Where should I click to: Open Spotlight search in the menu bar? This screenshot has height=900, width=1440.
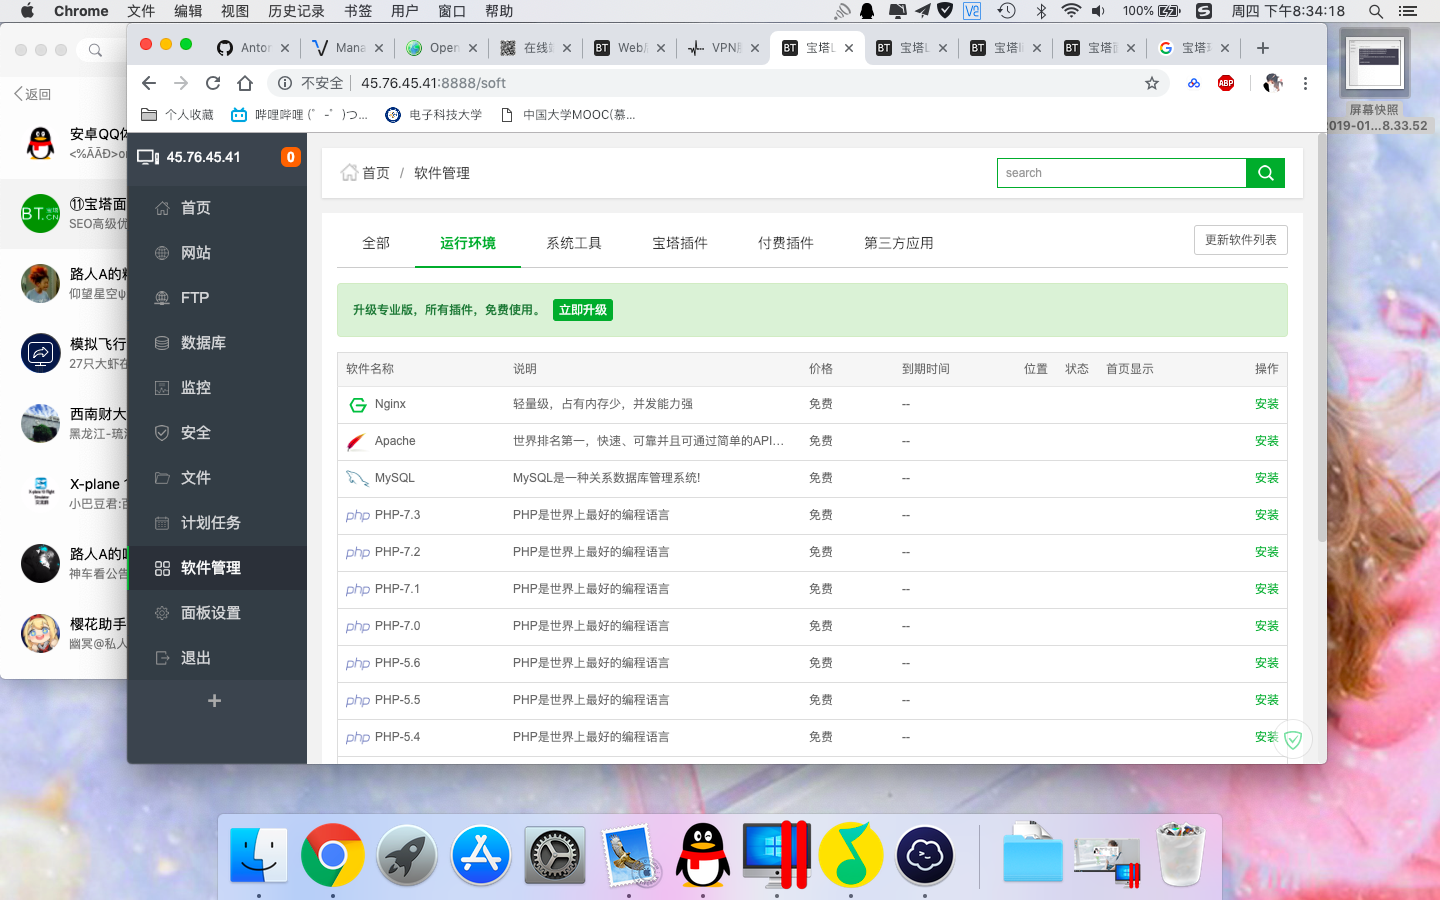pos(1376,11)
